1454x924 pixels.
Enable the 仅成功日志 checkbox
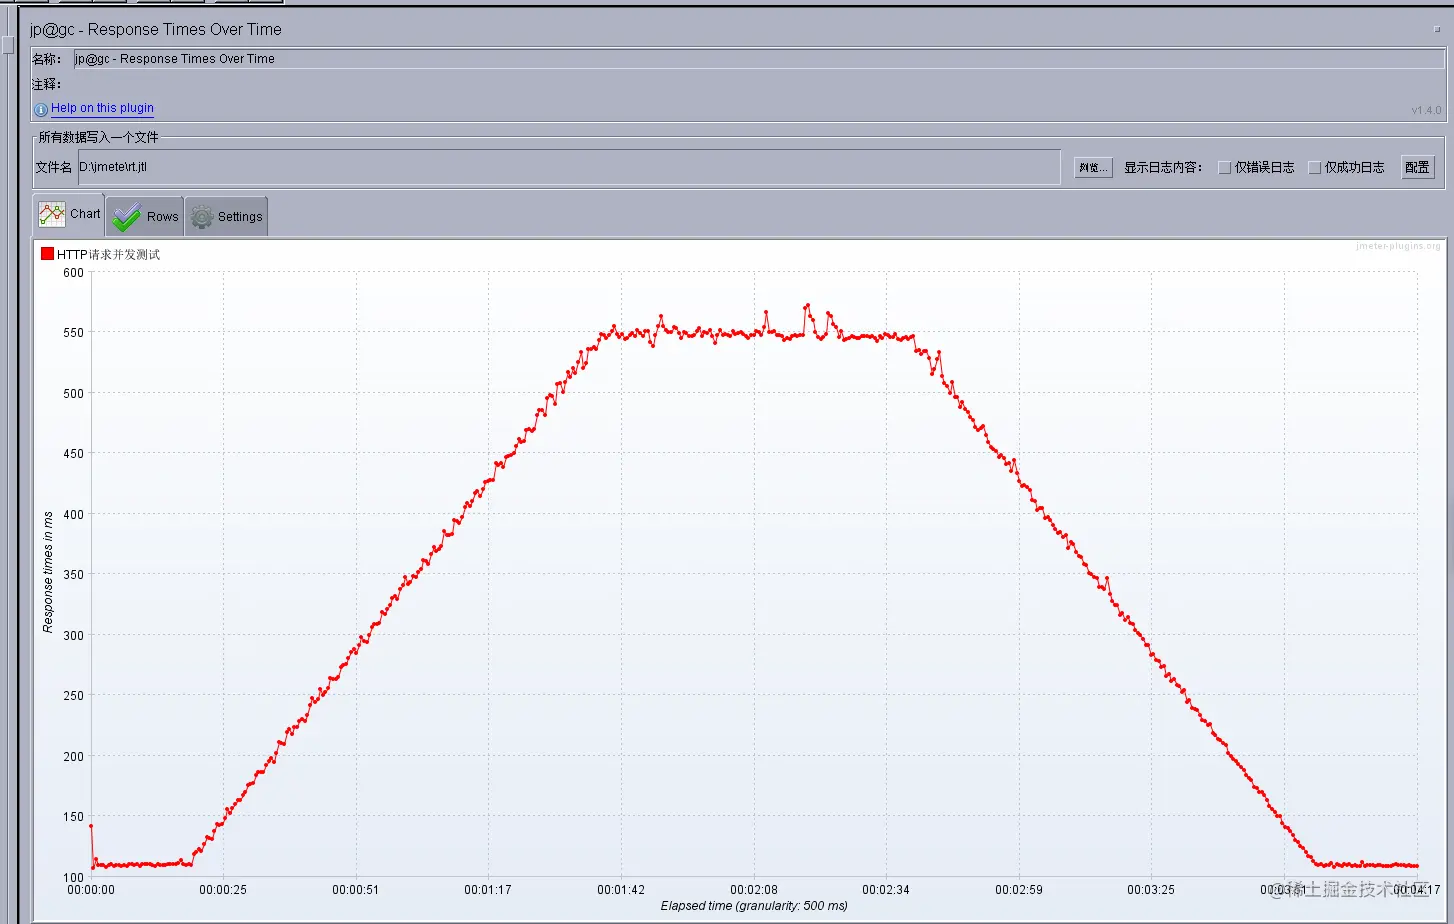(1315, 168)
